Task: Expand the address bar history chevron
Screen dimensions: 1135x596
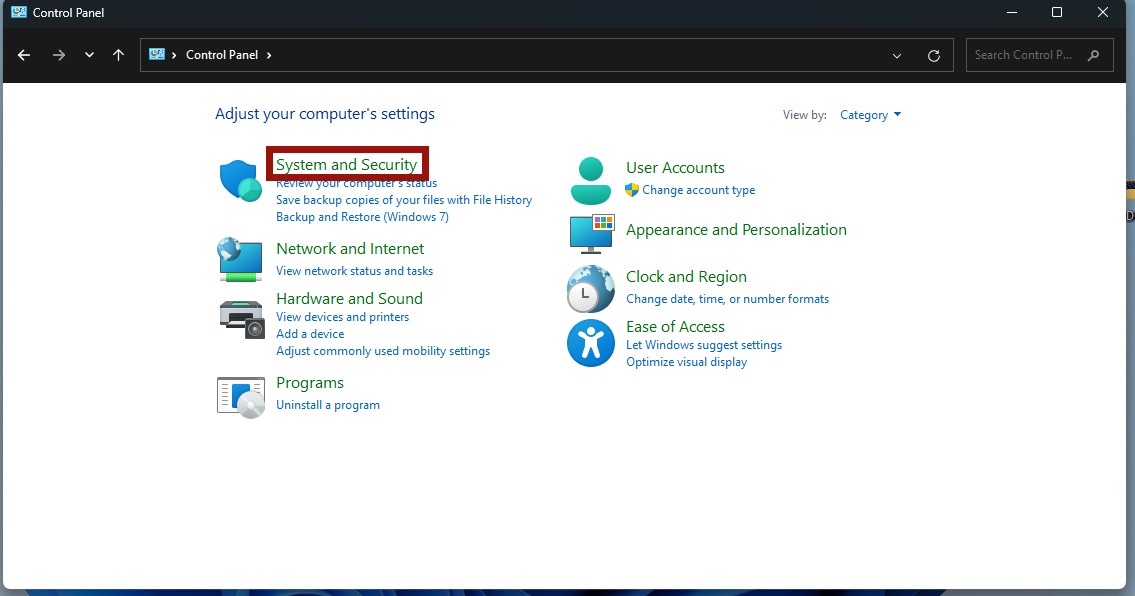Action: click(897, 55)
